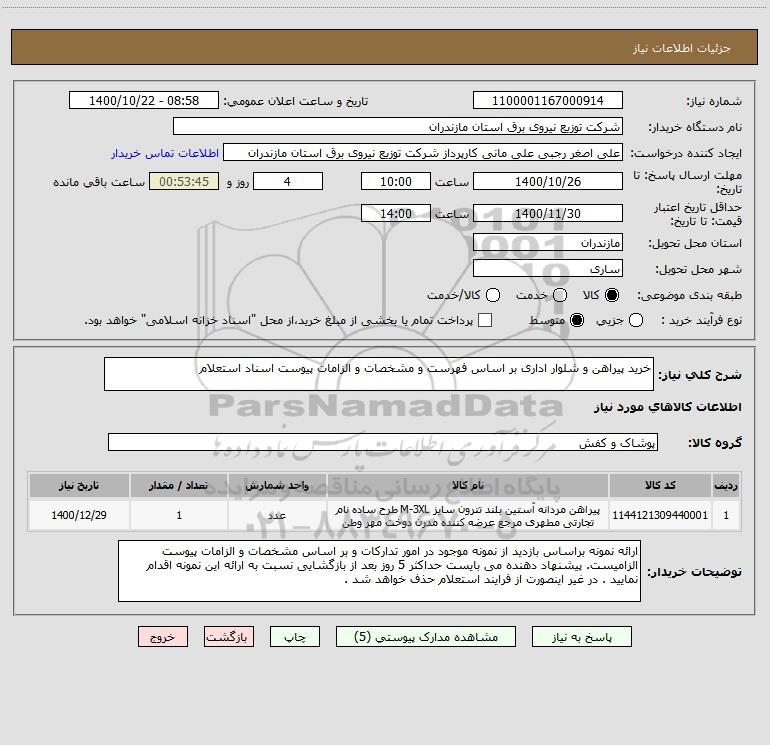This screenshot has height=745, width=770.
Task: Click the buyer notes text area
Action: pyautogui.click(x=379, y=571)
